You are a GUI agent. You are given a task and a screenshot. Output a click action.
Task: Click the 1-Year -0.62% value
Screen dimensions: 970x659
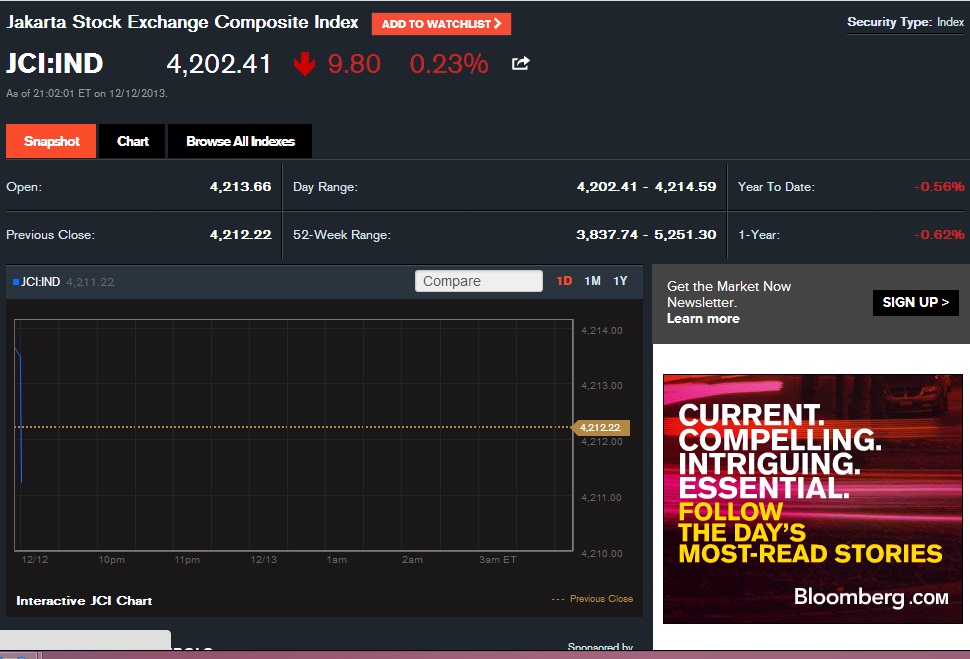tap(939, 235)
